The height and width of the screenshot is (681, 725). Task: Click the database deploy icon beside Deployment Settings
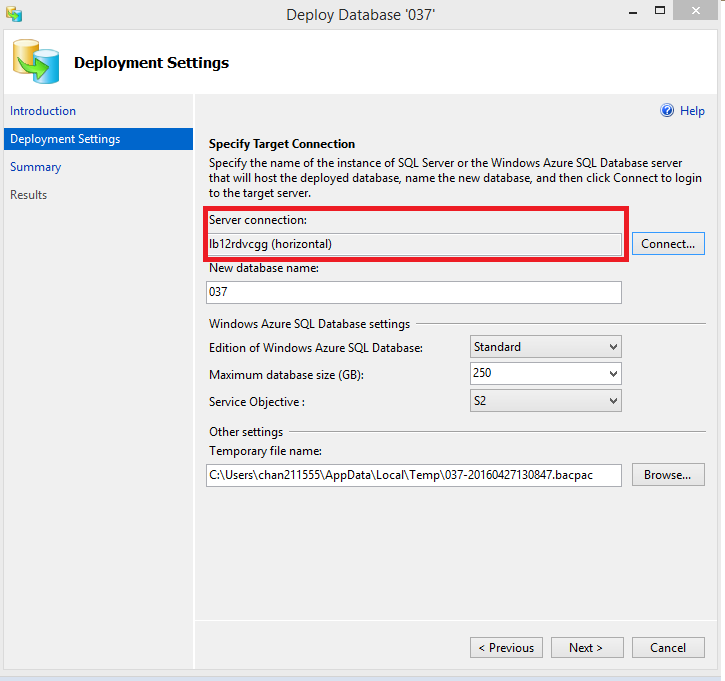point(36,61)
